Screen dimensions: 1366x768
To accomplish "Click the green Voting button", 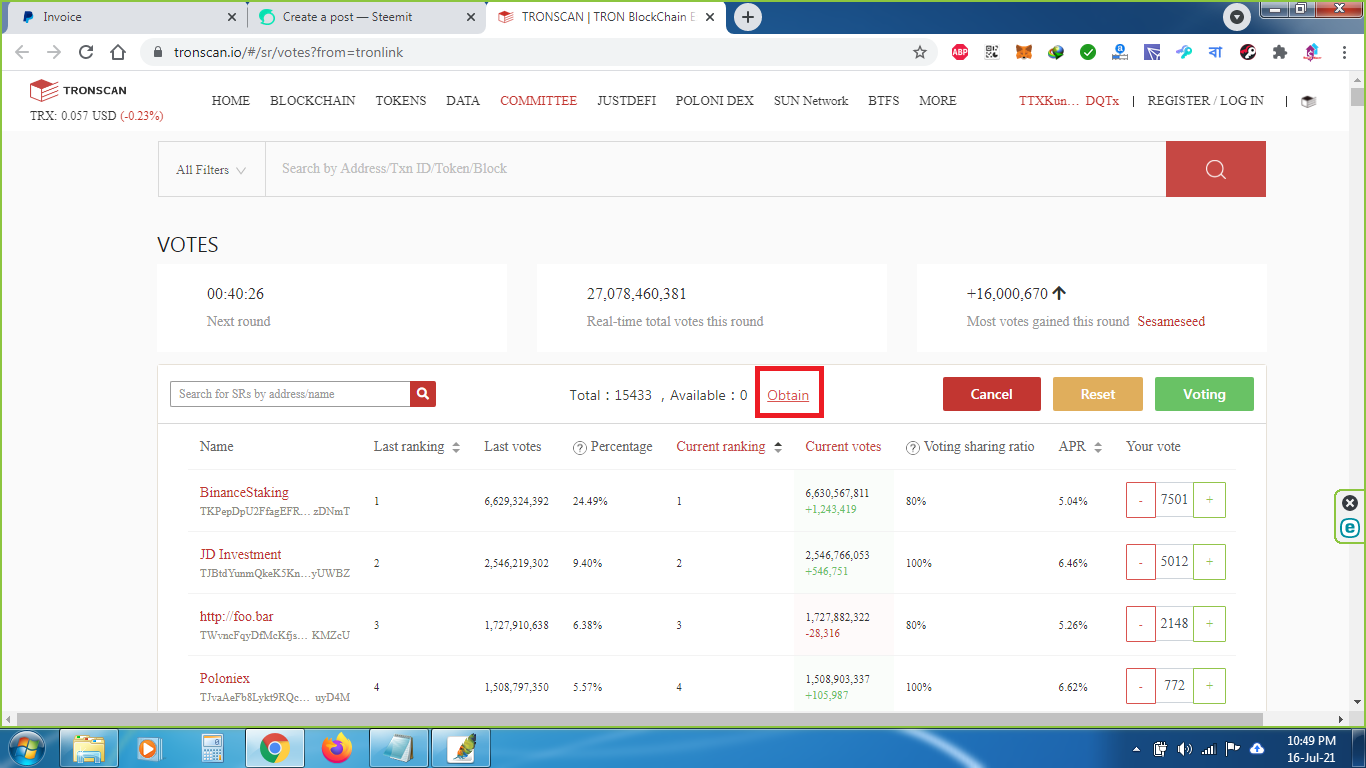I will [1204, 394].
